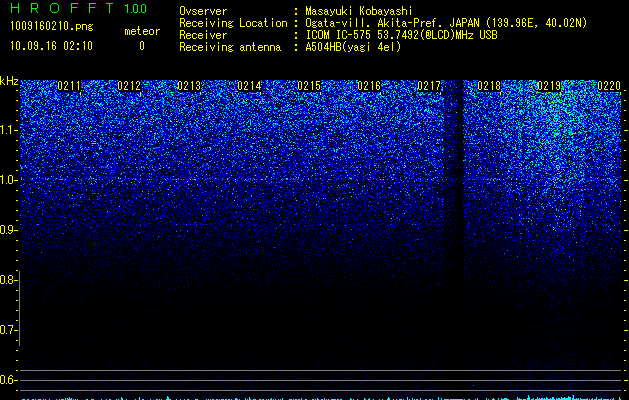629x400 pixels.
Task: Click the 0211 time marker label
Action: [x=69, y=86]
